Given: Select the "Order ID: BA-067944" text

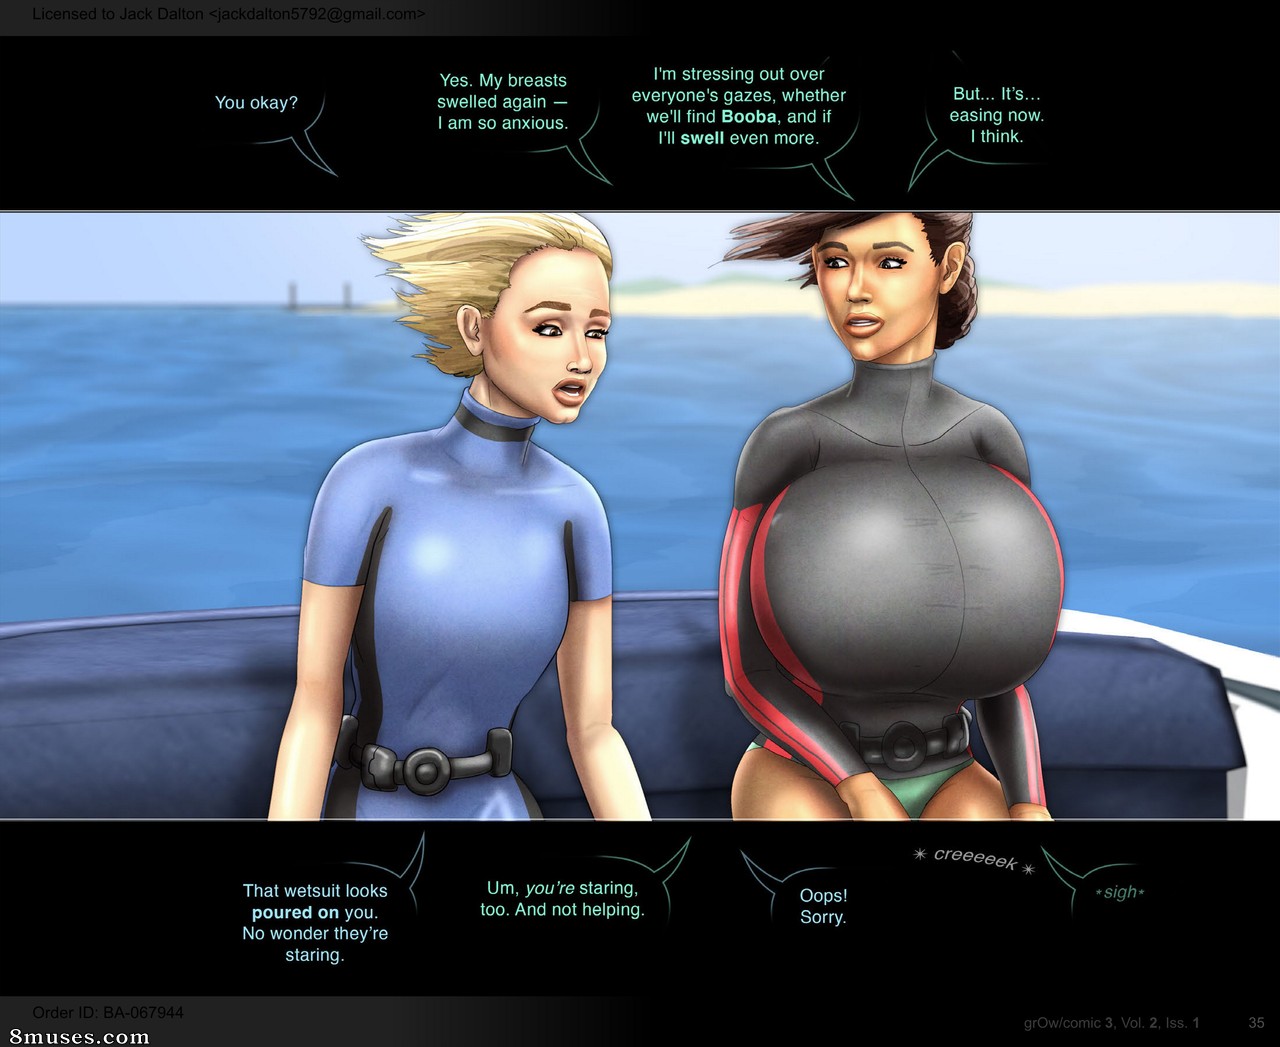Looking at the screenshot, I should click(108, 1012).
